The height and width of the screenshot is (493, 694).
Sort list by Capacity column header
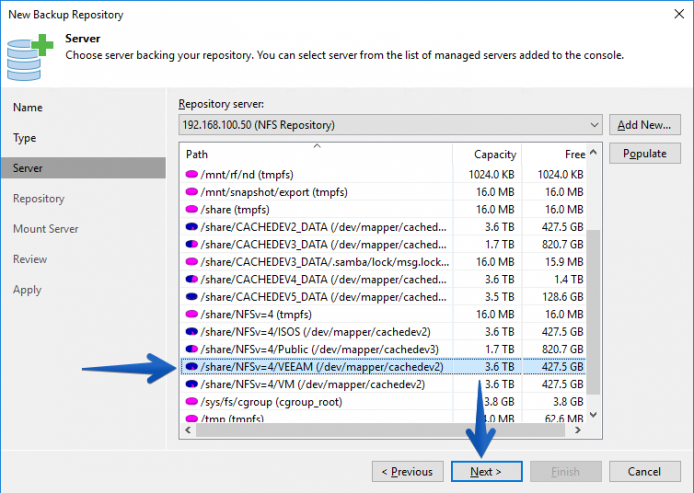pos(487,154)
